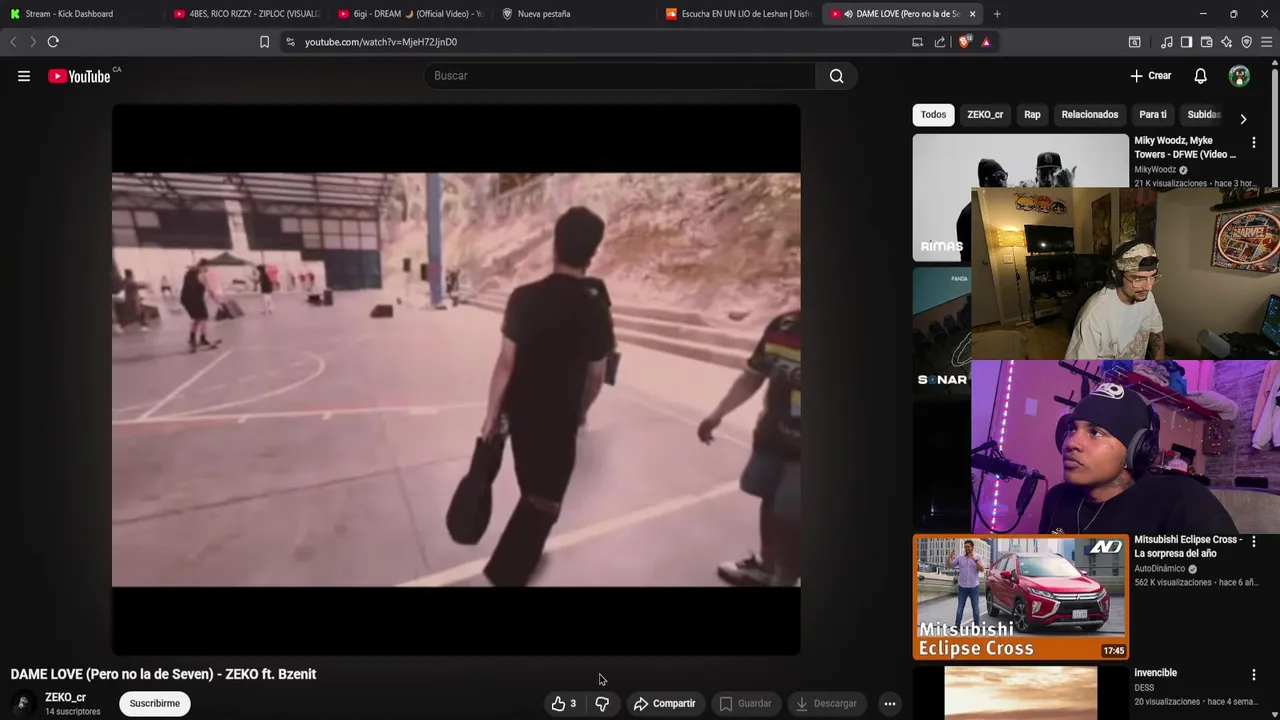Dislike the video with thumbs down
The height and width of the screenshot is (720, 1280).
[602, 703]
